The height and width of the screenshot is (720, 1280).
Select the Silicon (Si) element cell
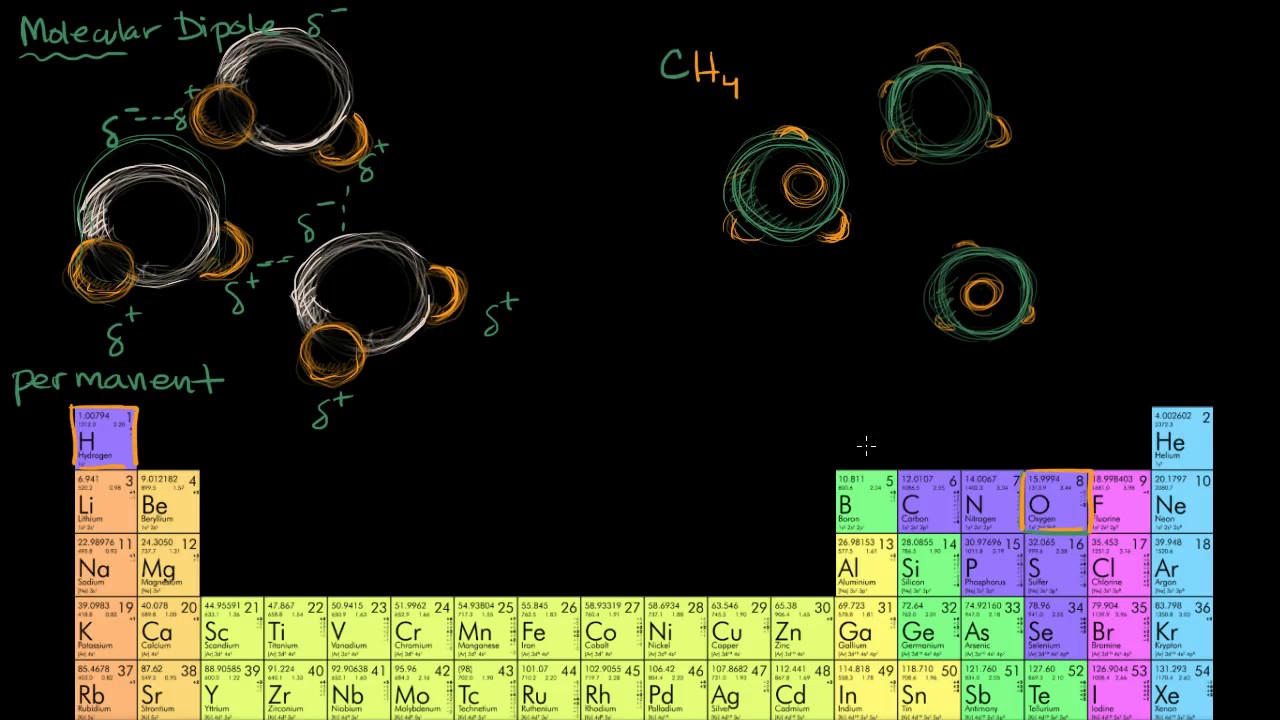929,564
